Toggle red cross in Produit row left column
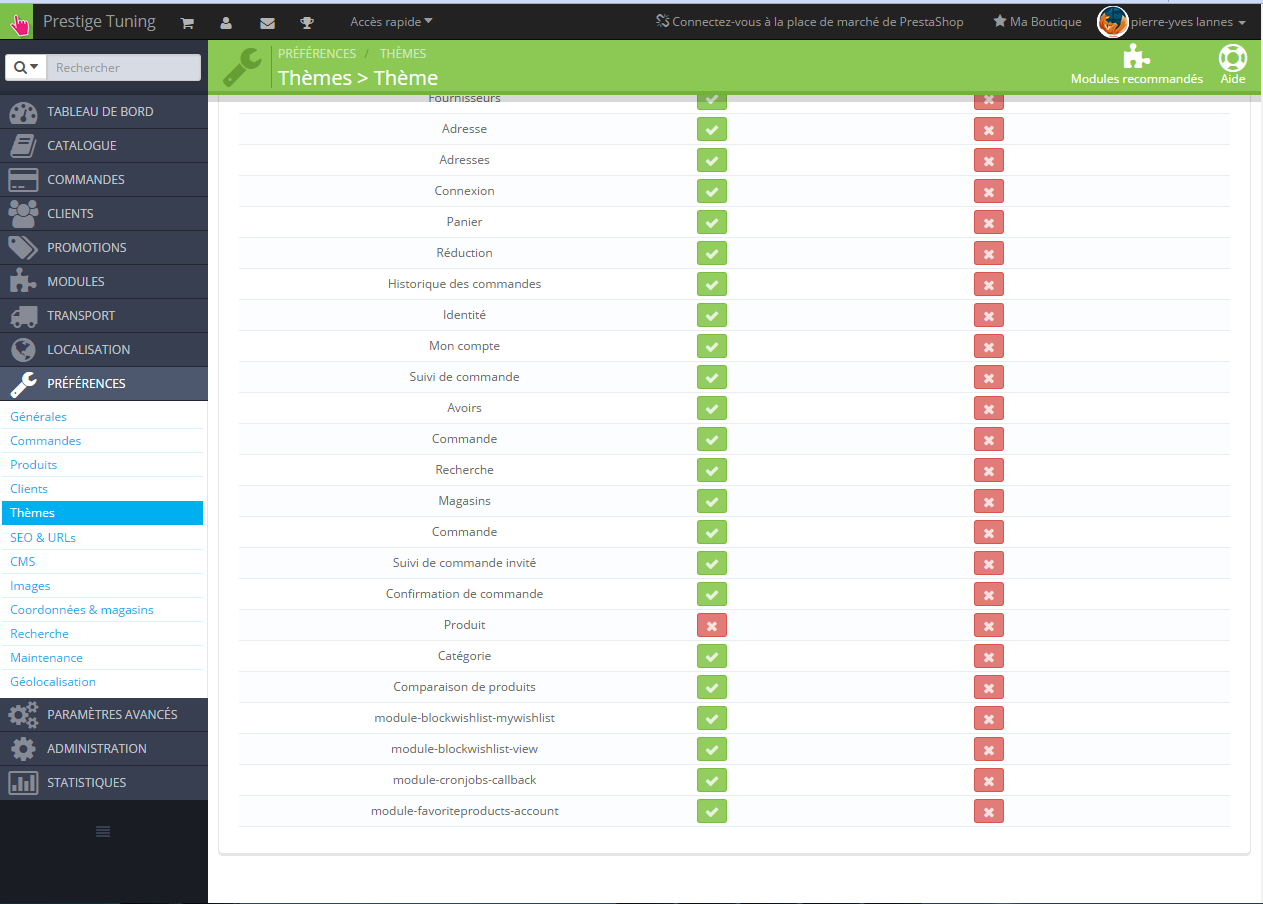Image resolution: width=1263 pixels, height=904 pixels. point(712,625)
